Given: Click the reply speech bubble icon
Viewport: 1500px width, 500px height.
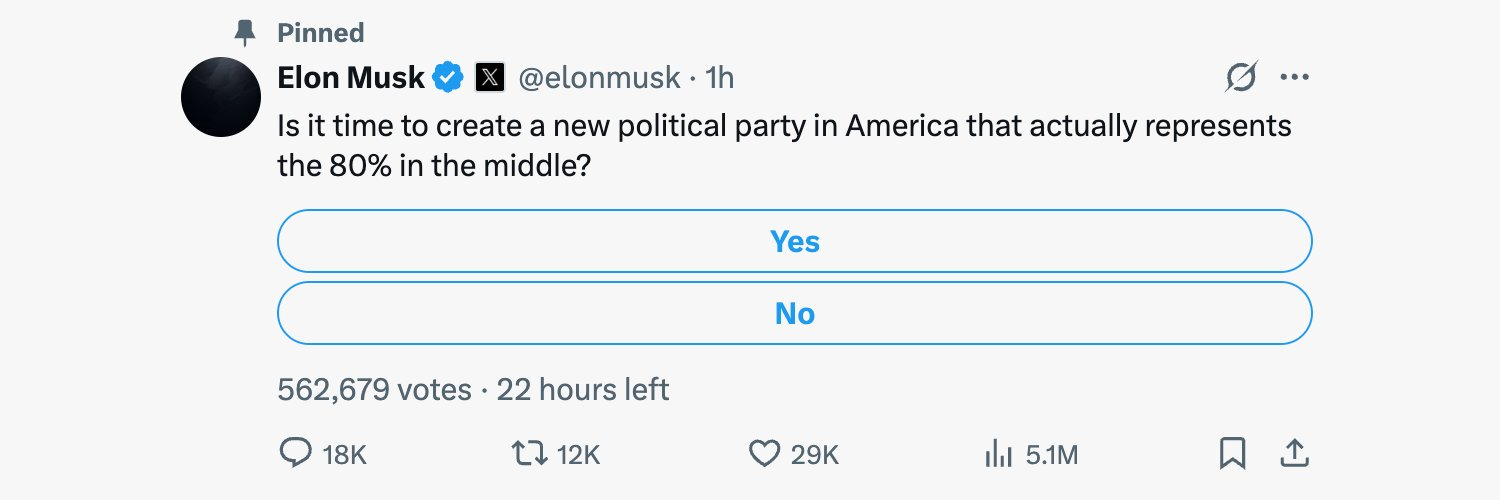Looking at the screenshot, I should pos(294,455).
